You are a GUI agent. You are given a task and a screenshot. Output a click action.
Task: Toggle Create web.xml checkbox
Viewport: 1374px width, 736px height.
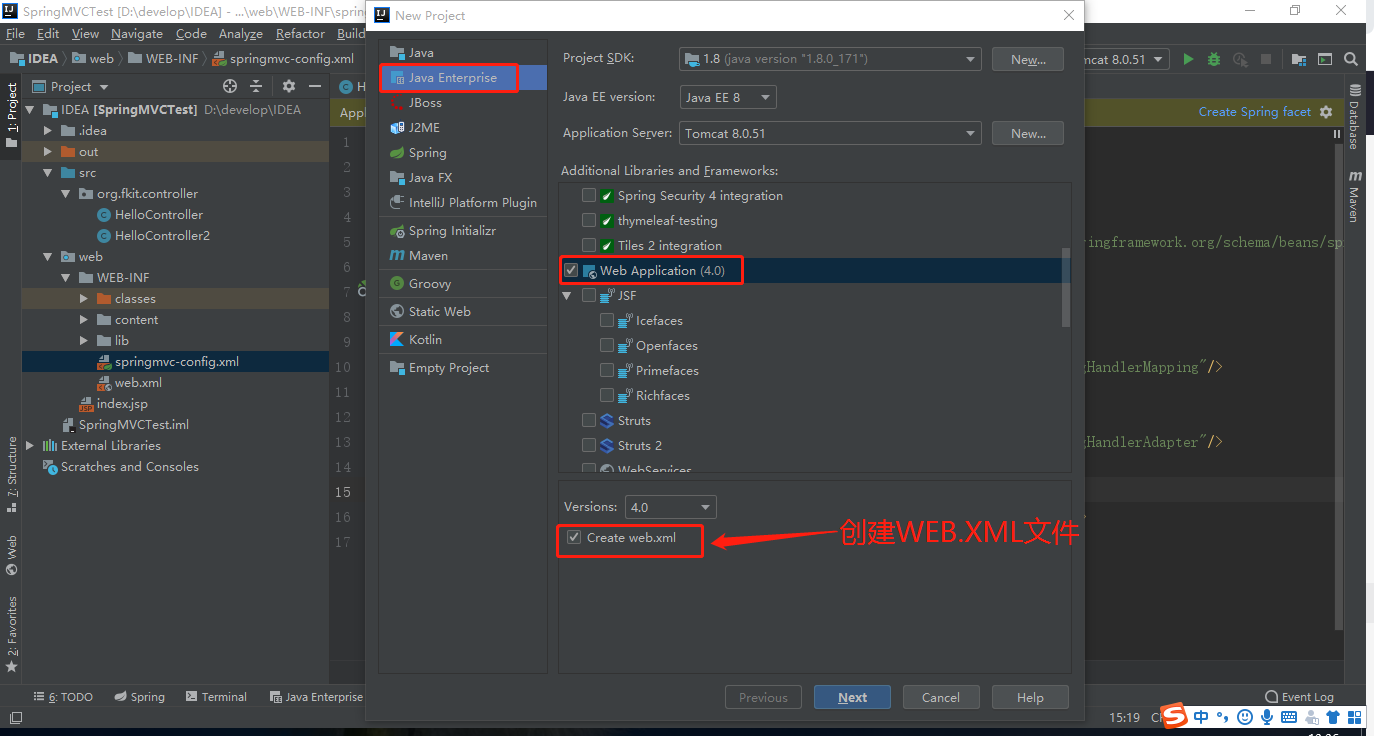point(574,538)
